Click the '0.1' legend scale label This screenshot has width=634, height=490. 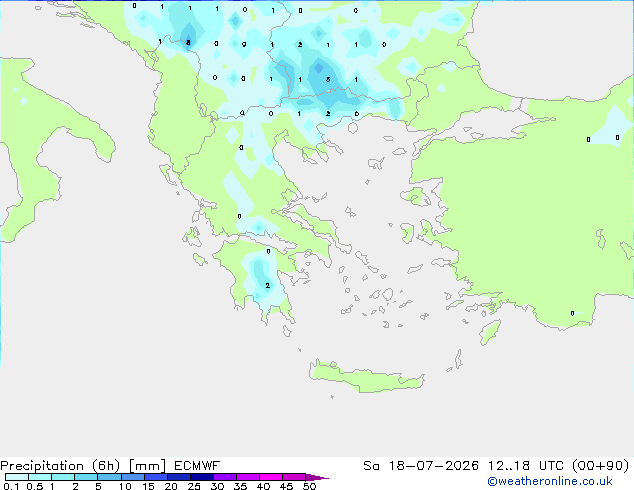pos(11,486)
